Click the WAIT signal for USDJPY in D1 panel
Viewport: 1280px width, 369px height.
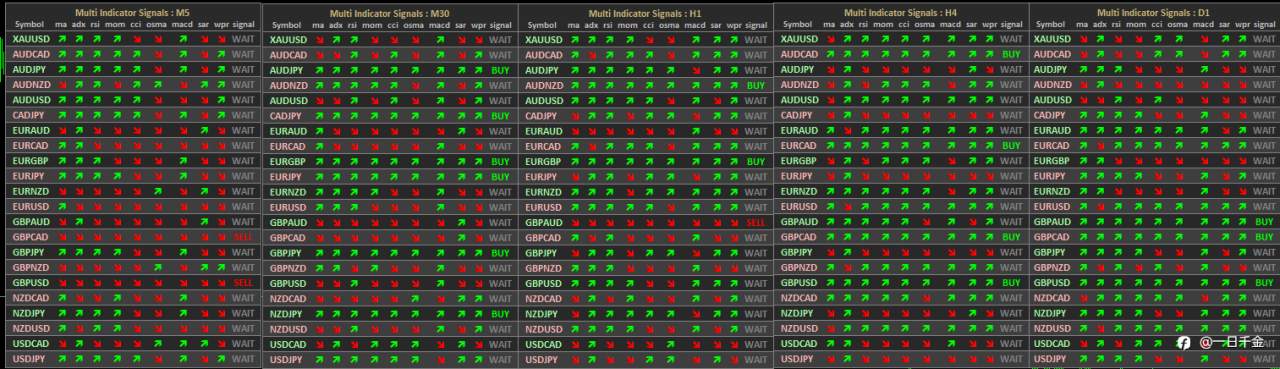[1264, 359]
